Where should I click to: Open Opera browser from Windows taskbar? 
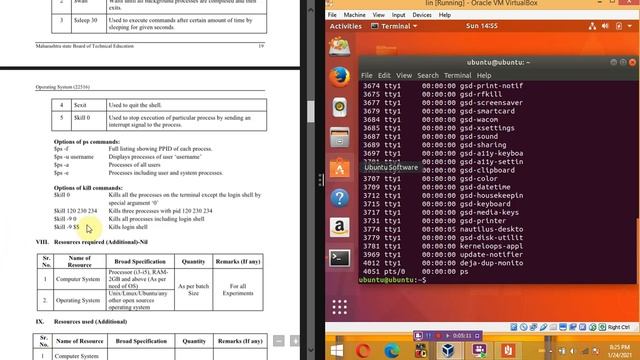click(x=363, y=350)
